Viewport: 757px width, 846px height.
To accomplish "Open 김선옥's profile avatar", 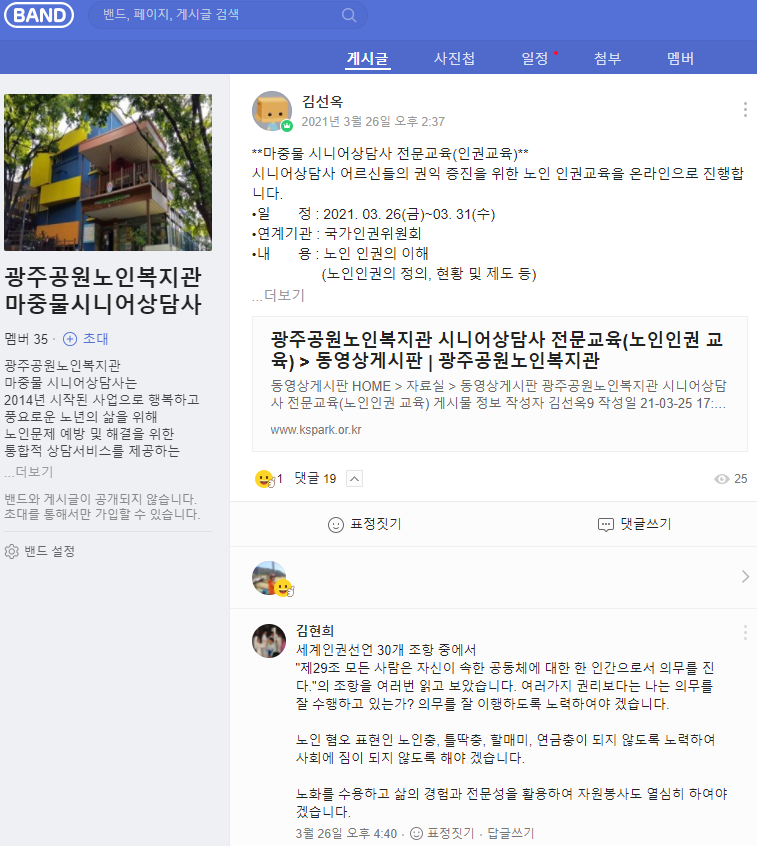I will [272, 111].
